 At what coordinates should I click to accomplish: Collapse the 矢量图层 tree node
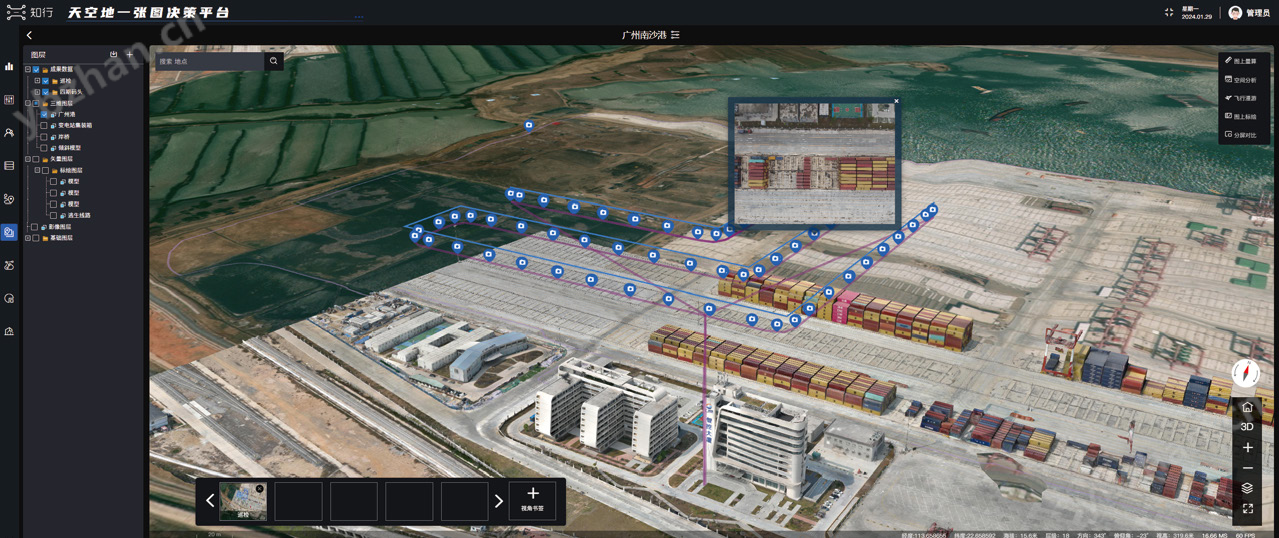[28, 159]
